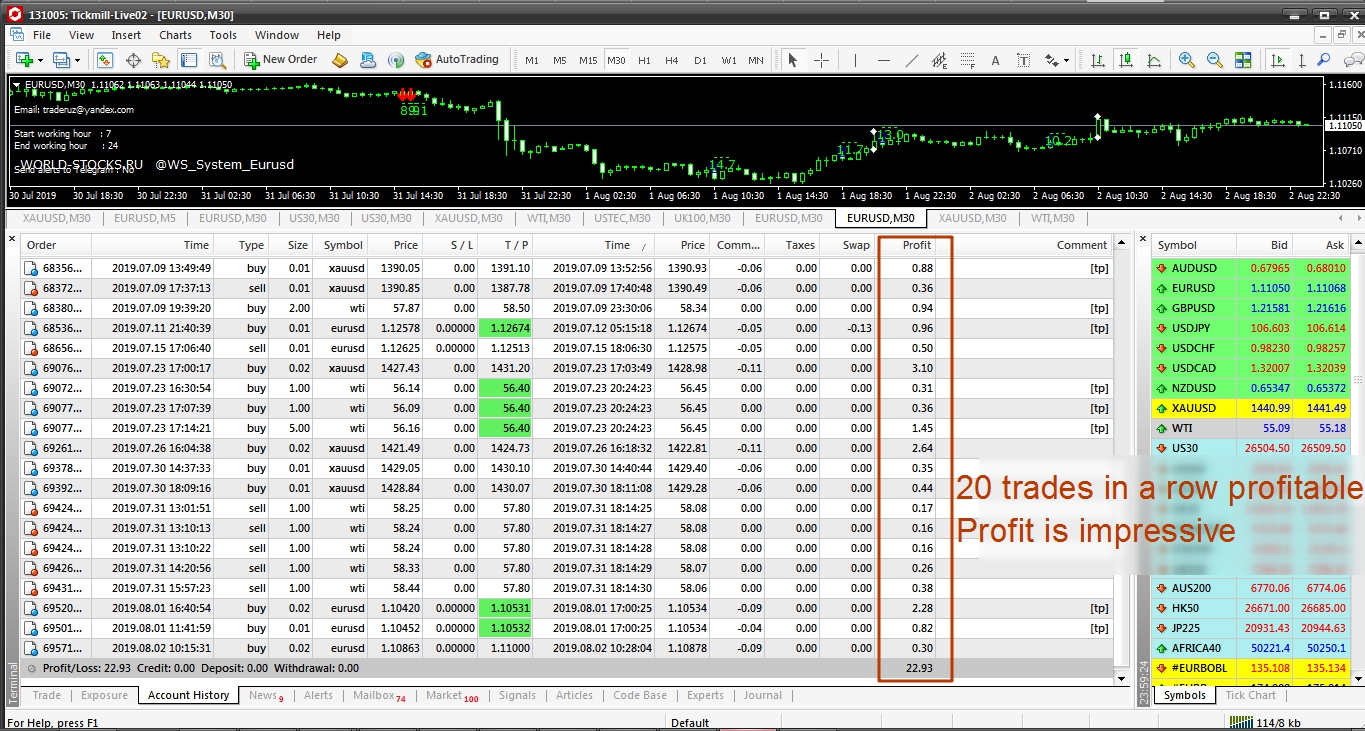
Task: Open the Charts menu
Action: coord(174,34)
